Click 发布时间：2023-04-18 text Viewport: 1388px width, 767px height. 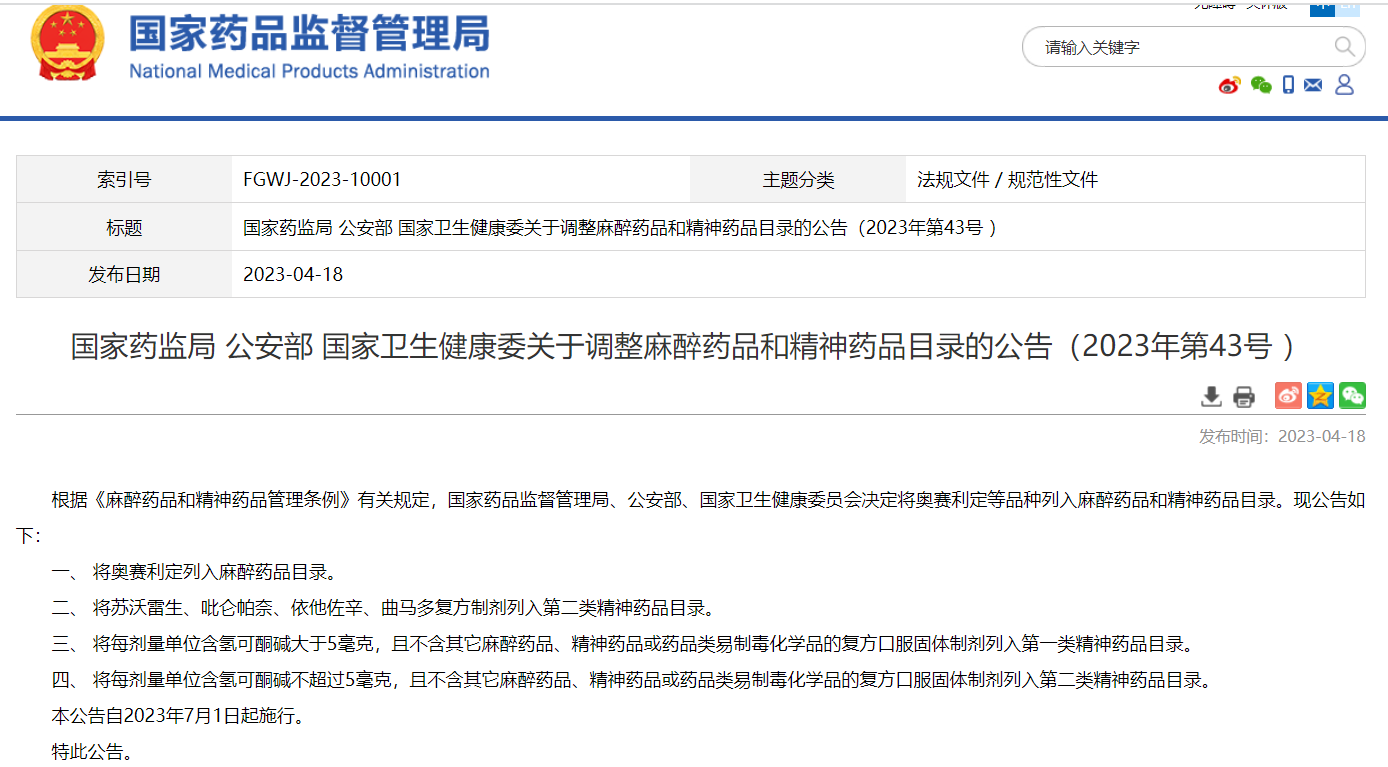point(1282,436)
